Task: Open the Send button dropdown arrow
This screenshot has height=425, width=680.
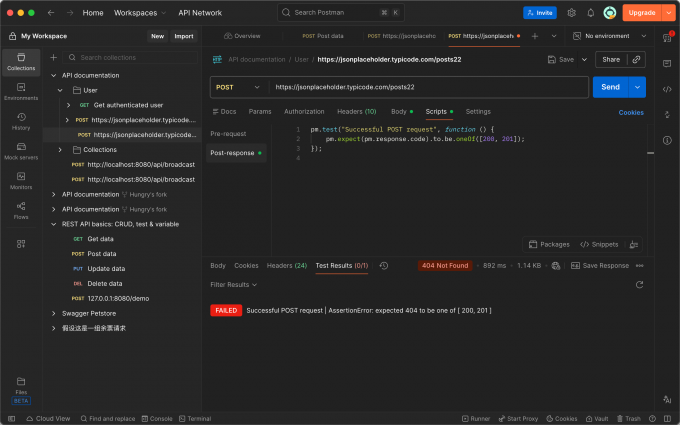Action: (637, 87)
